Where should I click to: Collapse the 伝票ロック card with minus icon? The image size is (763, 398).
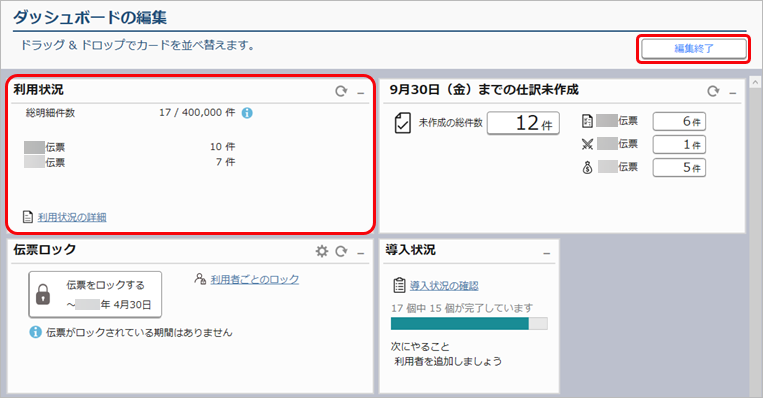[361, 253]
